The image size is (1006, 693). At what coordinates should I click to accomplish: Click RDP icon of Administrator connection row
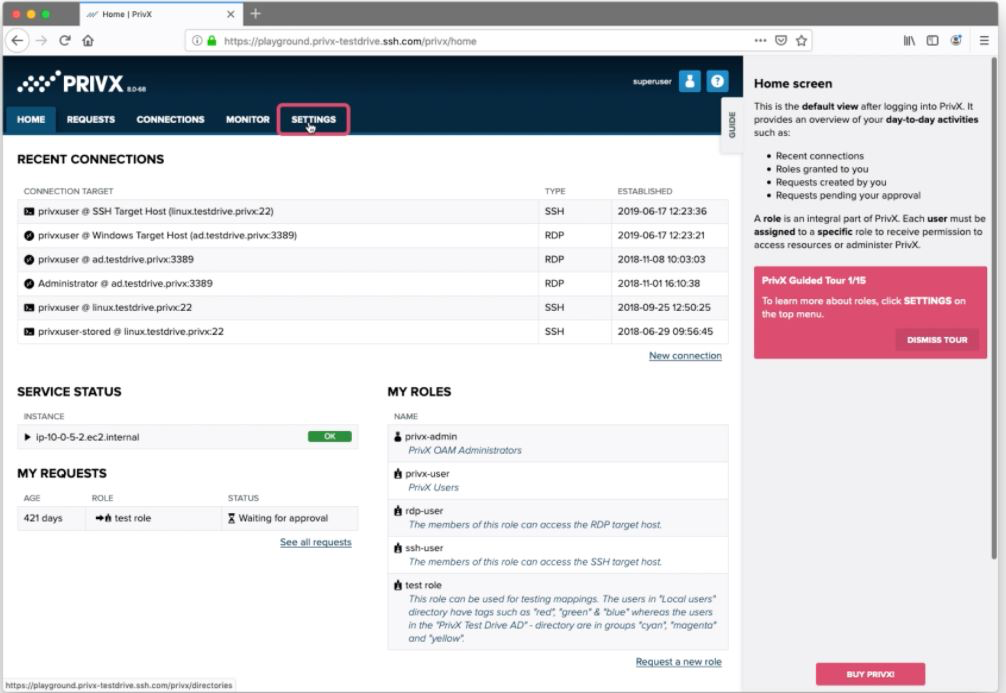point(29,284)
